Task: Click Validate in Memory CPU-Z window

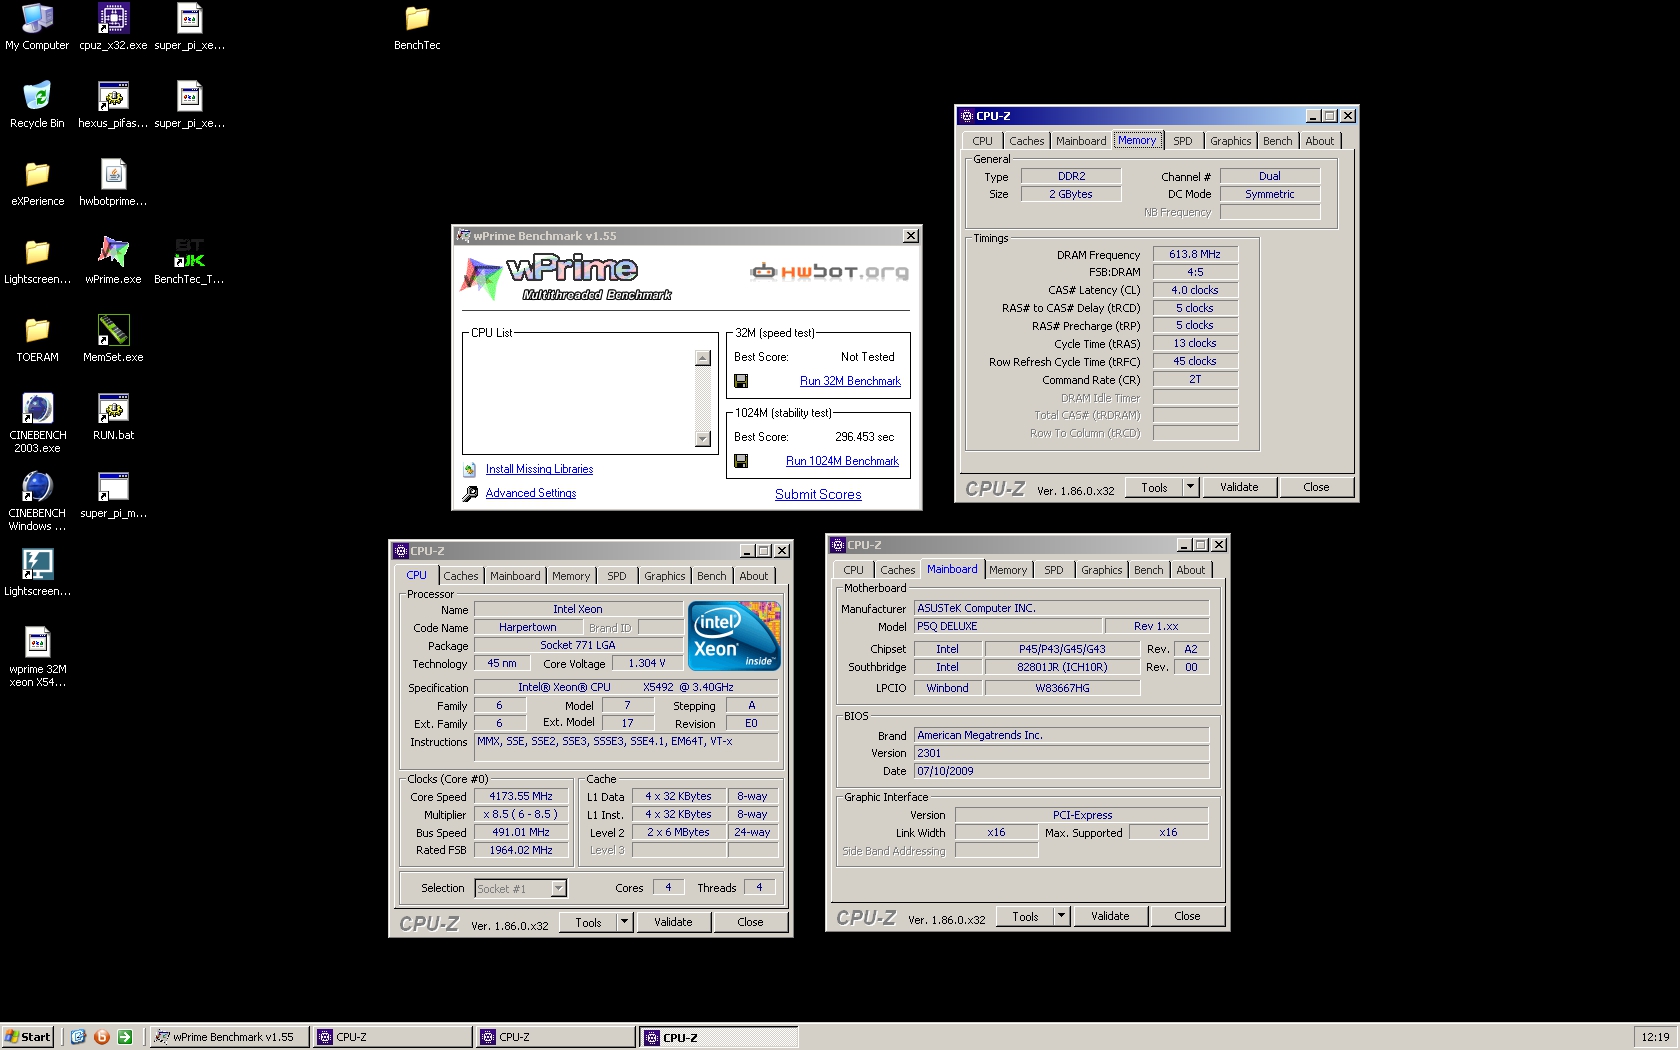Action: [1239, 487]
